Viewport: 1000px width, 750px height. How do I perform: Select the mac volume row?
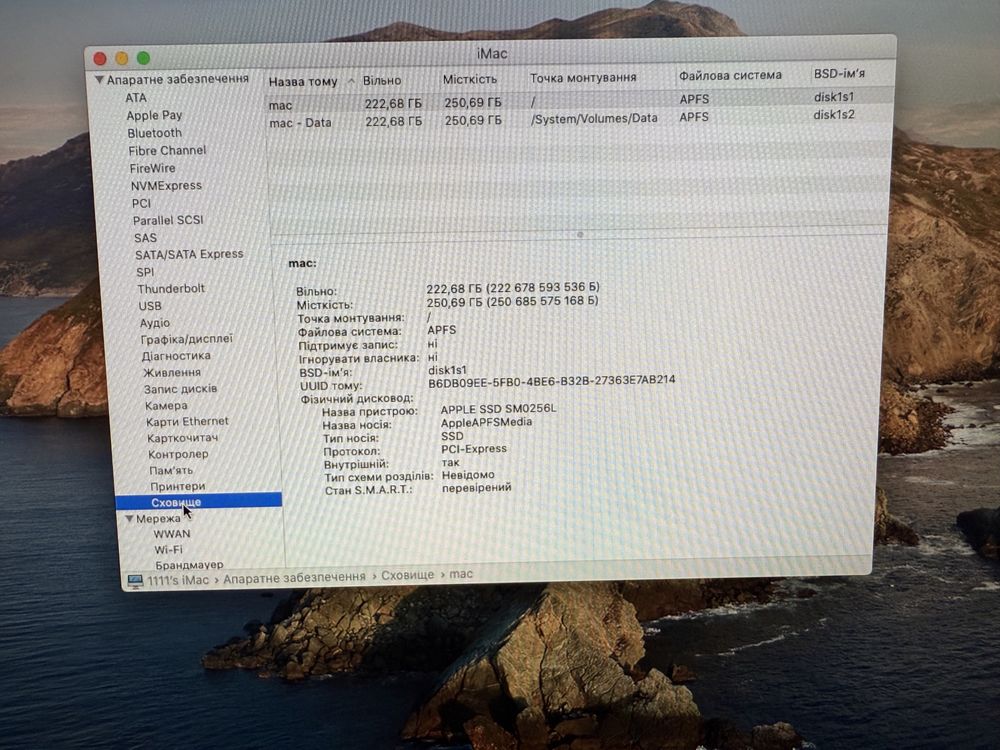(x=578, y=101)
